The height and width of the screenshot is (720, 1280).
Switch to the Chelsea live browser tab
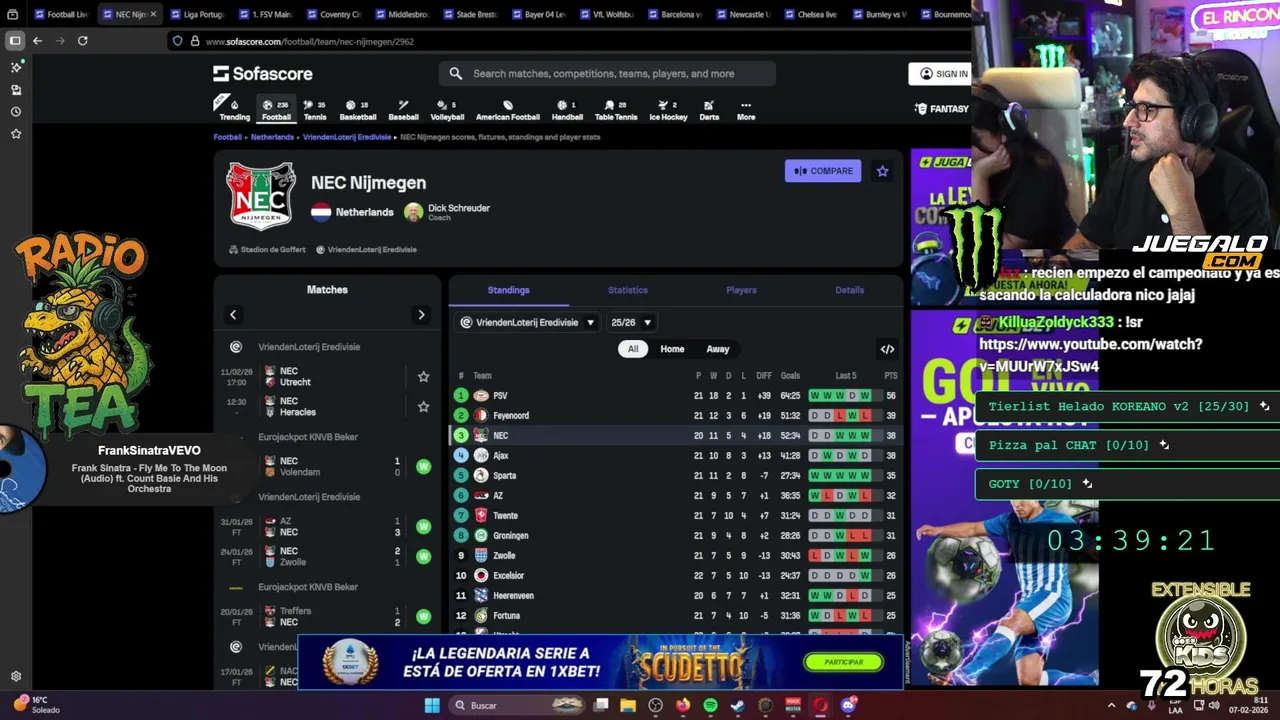[809, 14]
